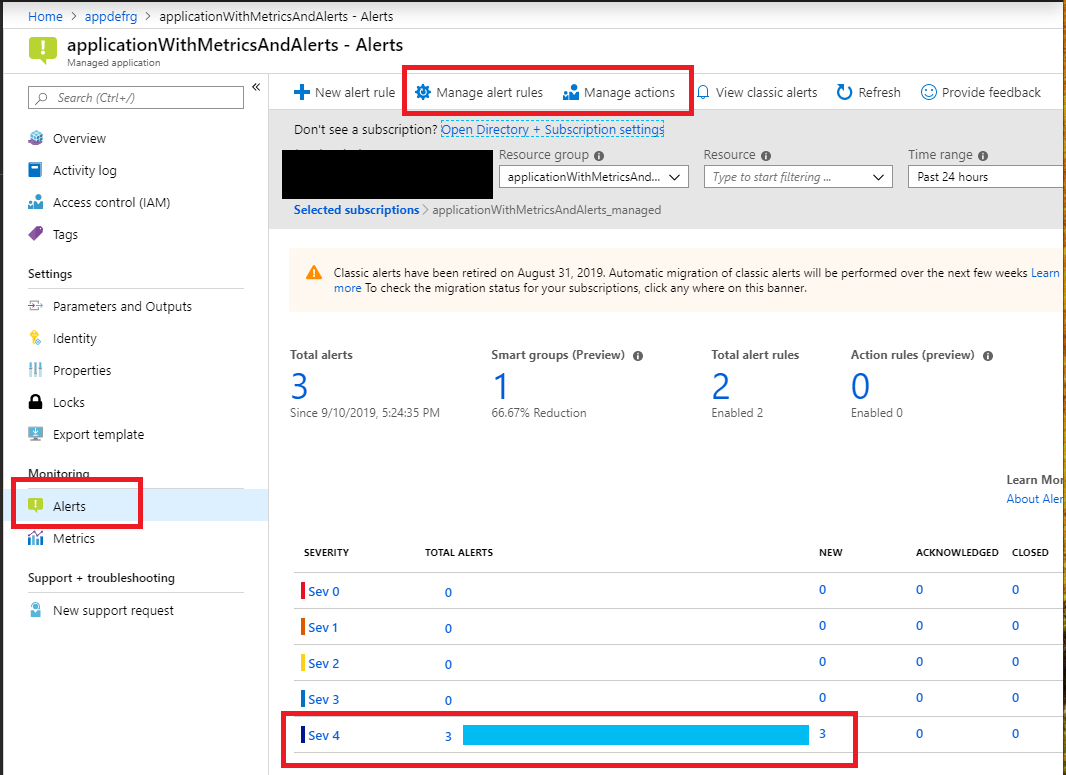Open the Sev 3 severity row link
Image resolution: width=1066 pixels, height=775 pixels.
pos(324,700)
